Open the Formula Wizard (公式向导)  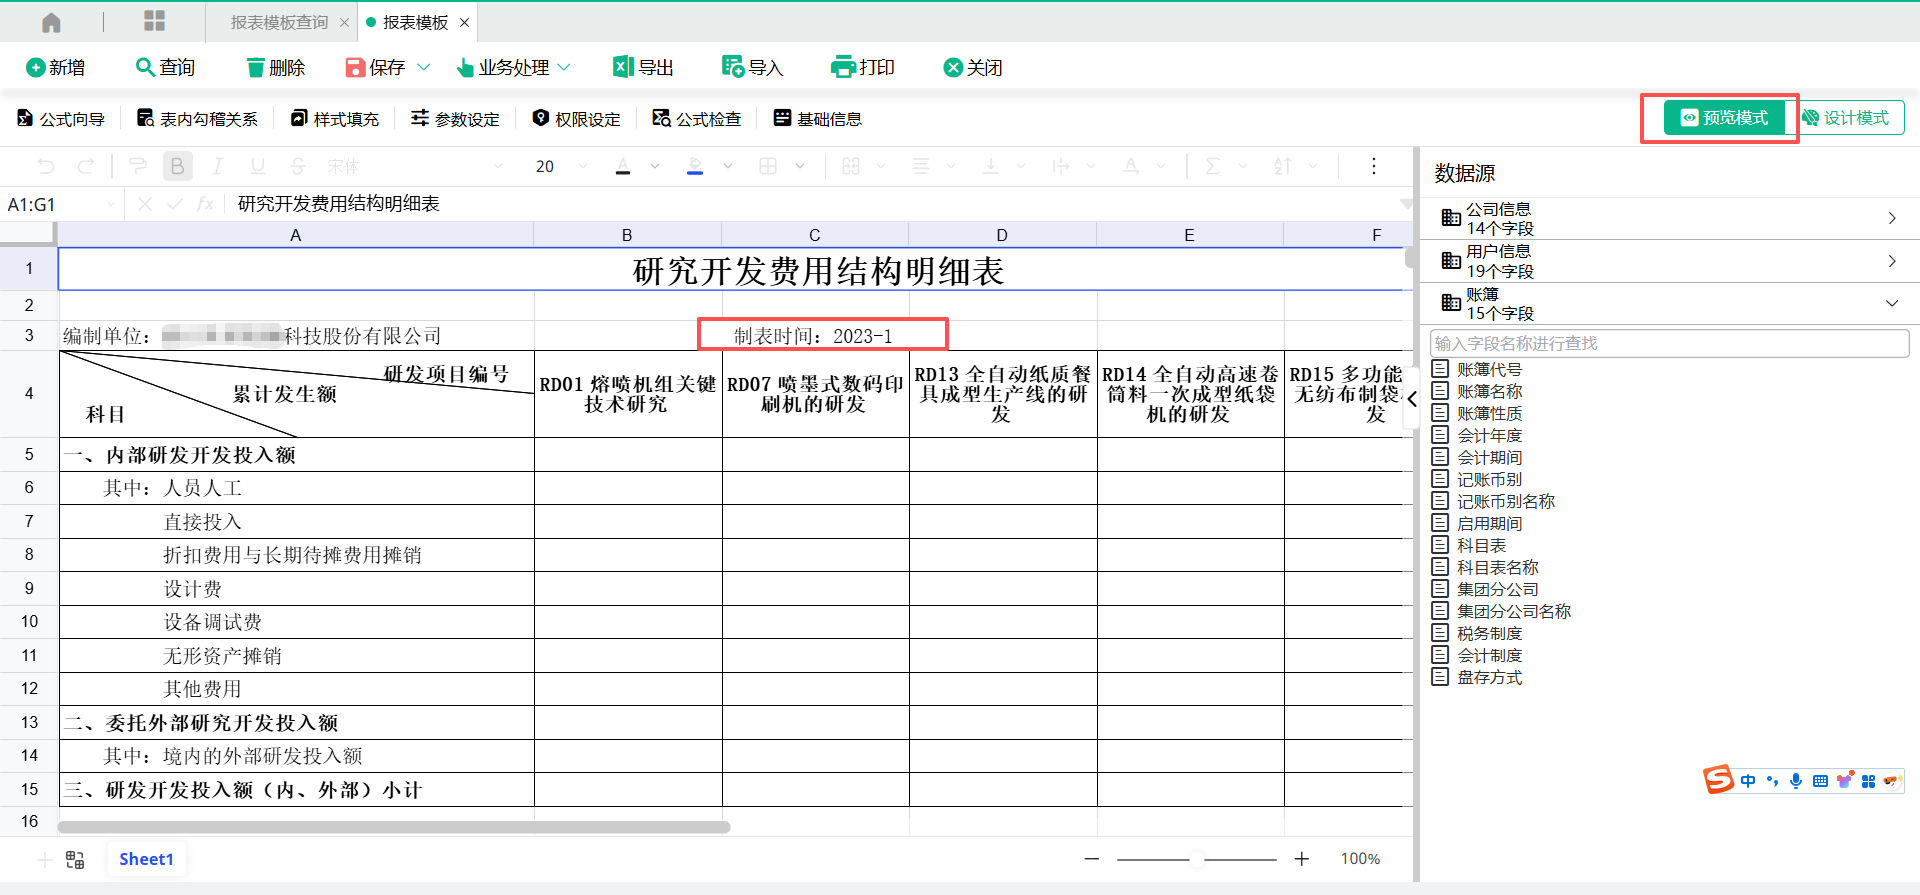(x=61, y=119)
